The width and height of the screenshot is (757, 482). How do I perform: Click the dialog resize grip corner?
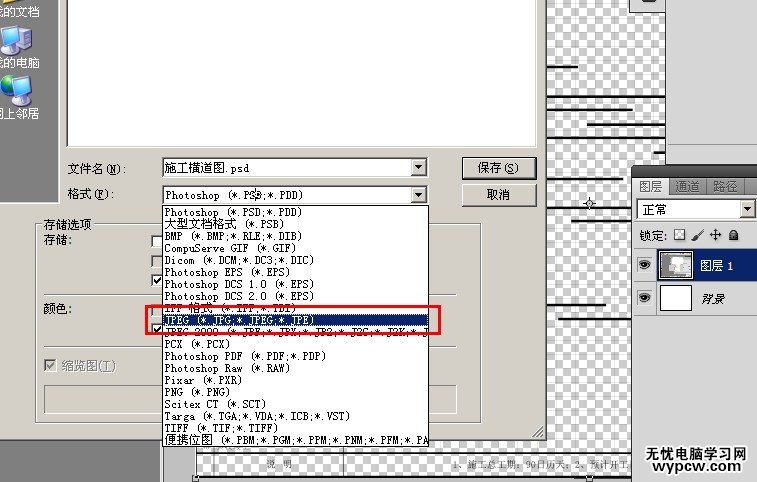(x=538, y=432)
